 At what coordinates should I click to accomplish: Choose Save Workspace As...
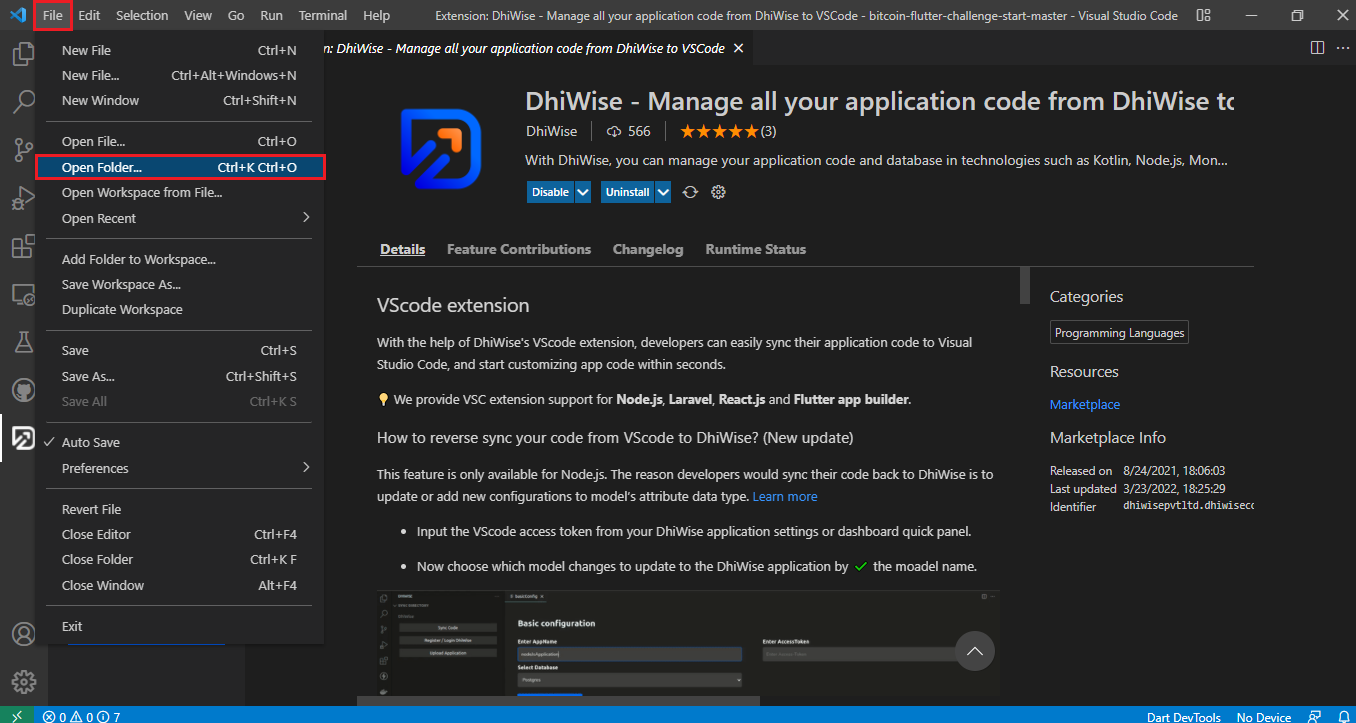point(179,284)
